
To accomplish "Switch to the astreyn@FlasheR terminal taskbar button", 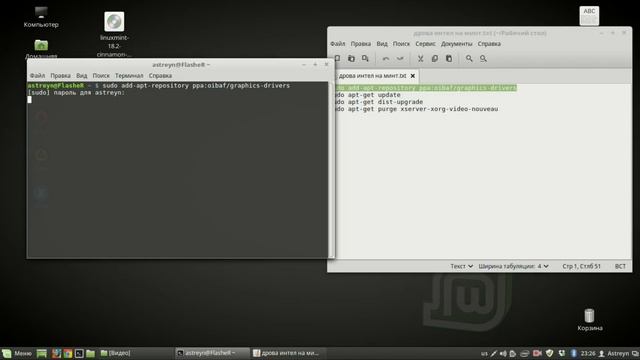I will tap(212, 353).
